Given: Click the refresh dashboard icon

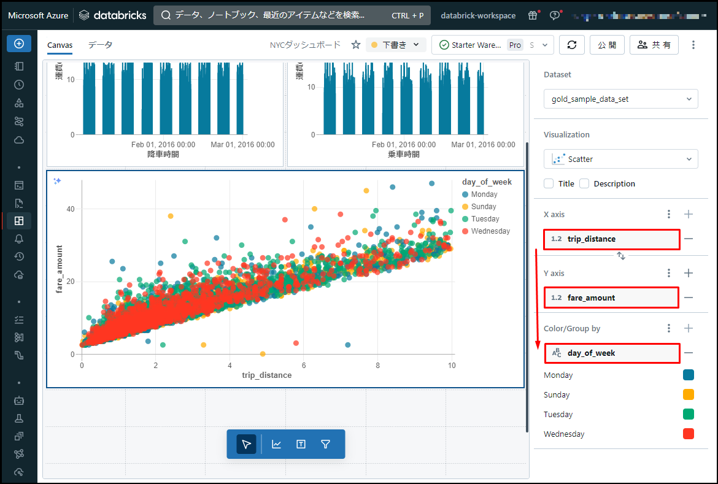Looking at the screenshot, I should click(x=572, y=45).
